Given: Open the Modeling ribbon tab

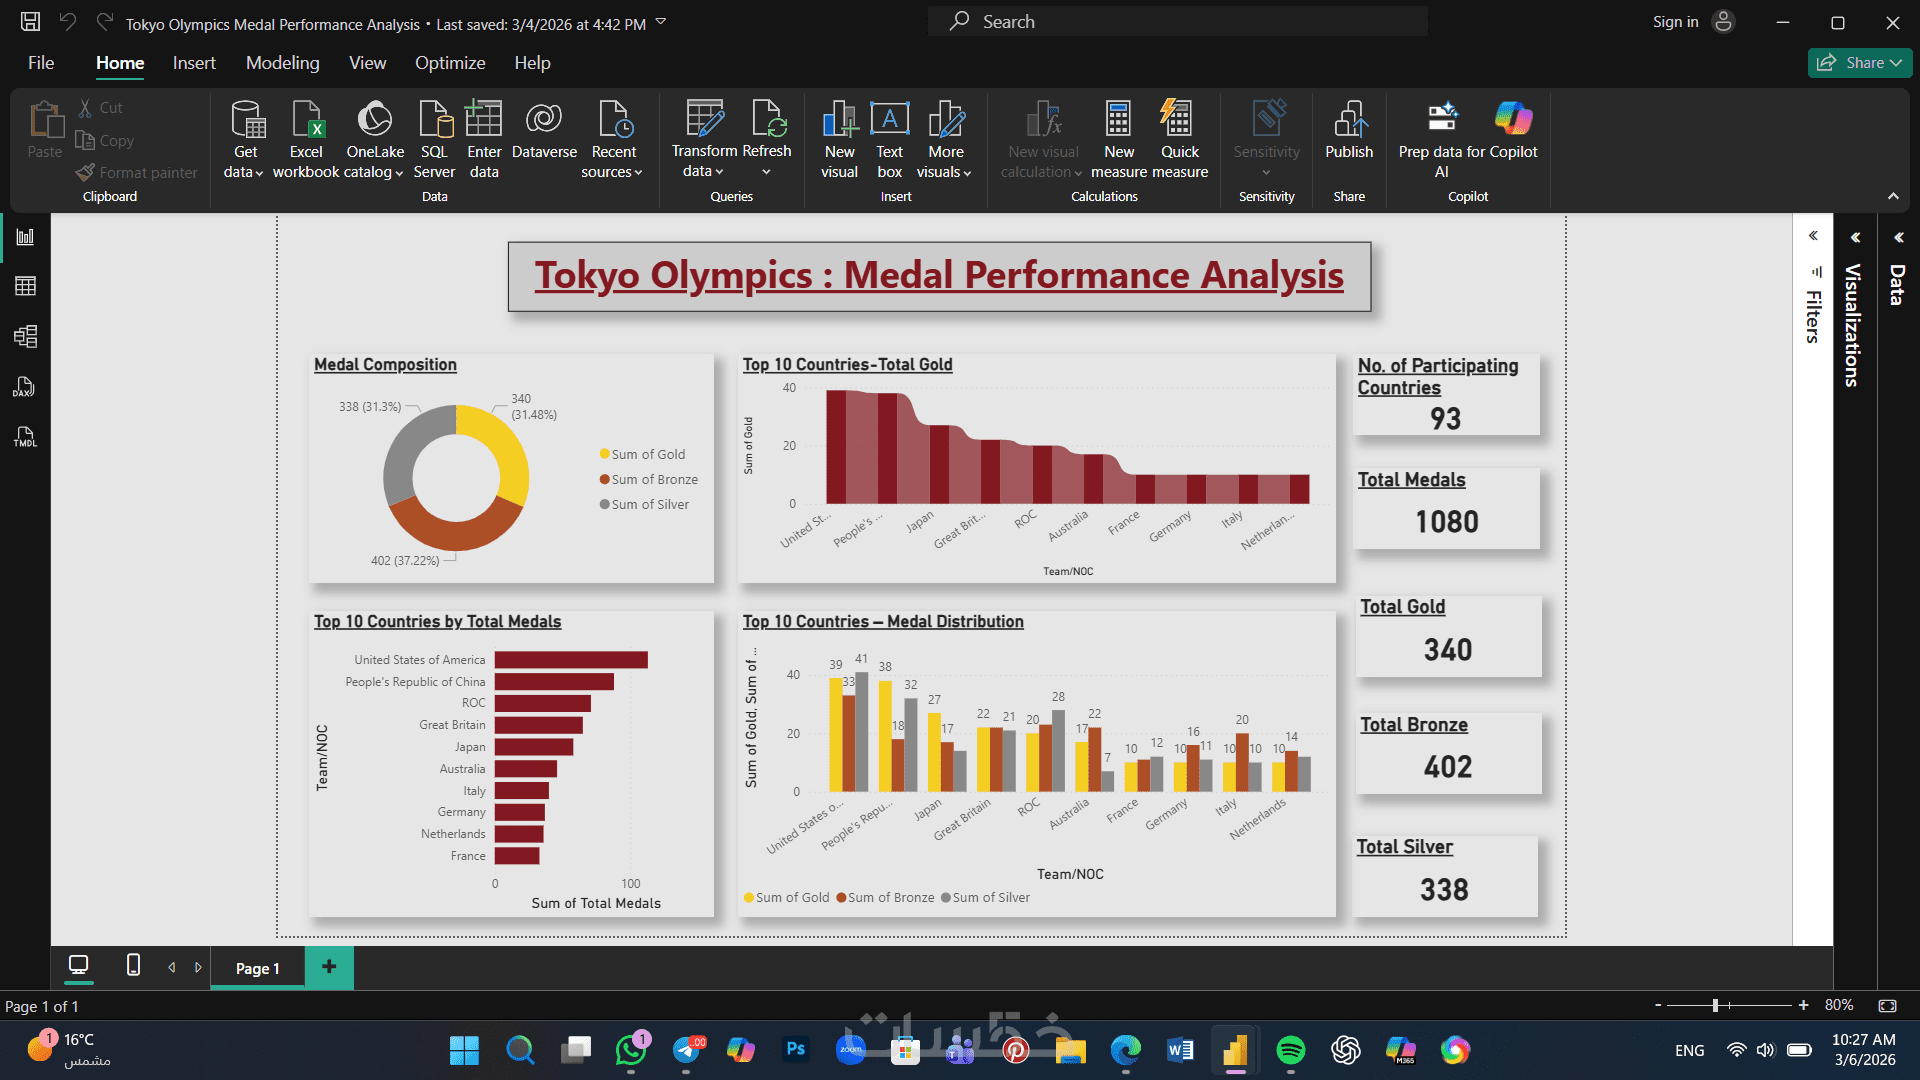Looking at the screenshot, I should (x=282, y=63).
